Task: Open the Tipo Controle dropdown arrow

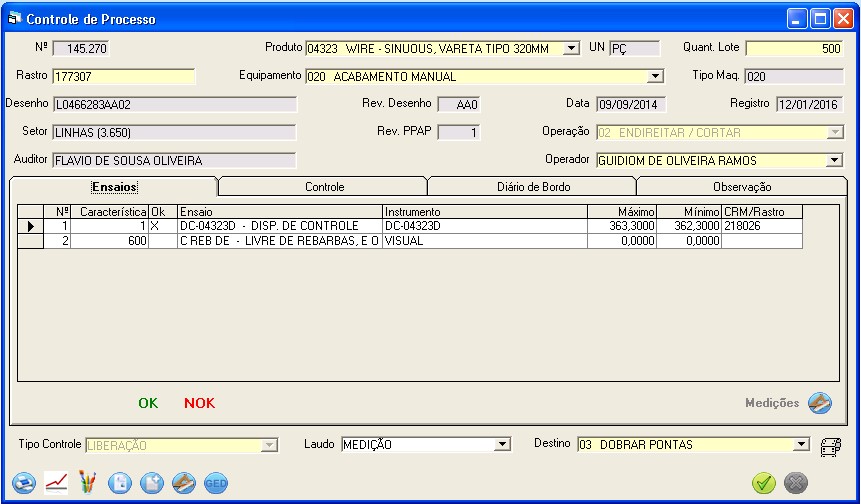Action: (269, 445)
